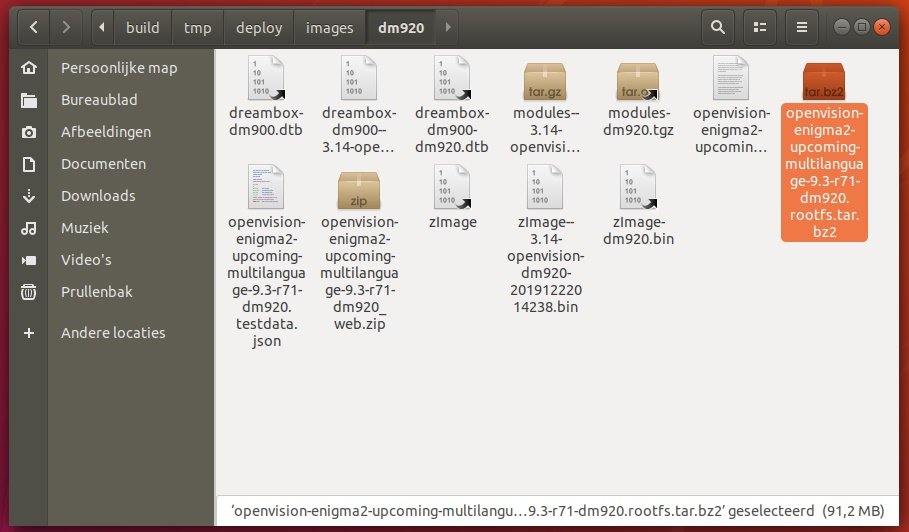Viewport: 909px width, 532px height.
Task: Open the hamburger menu button
Action: 801,28
